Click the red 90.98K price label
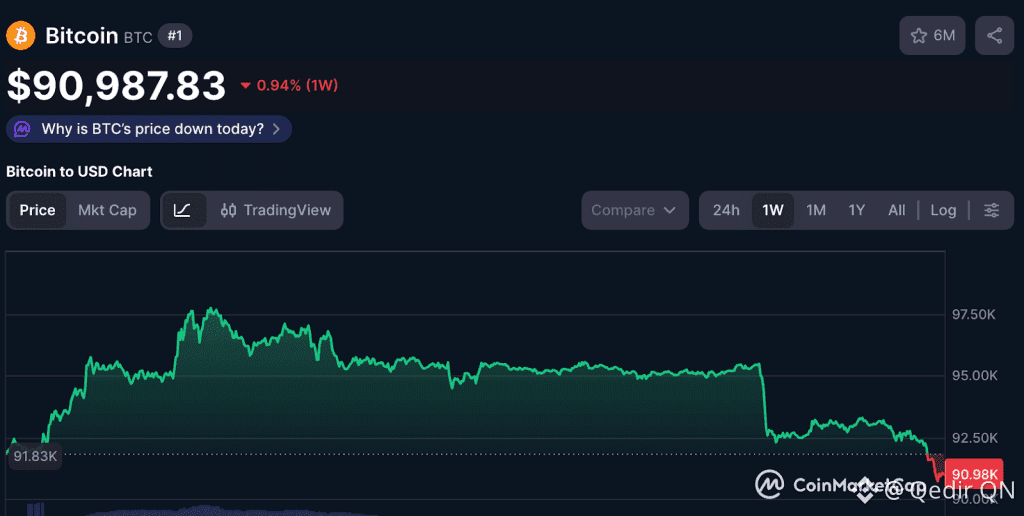Image resolution: width=1024 pixels, height=516 pixels. tap(973, 474)
